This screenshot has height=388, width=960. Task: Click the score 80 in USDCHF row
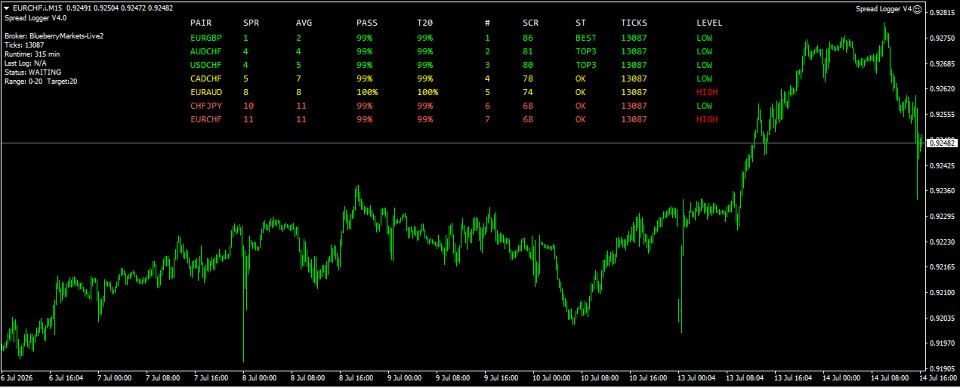pos(528,65)
